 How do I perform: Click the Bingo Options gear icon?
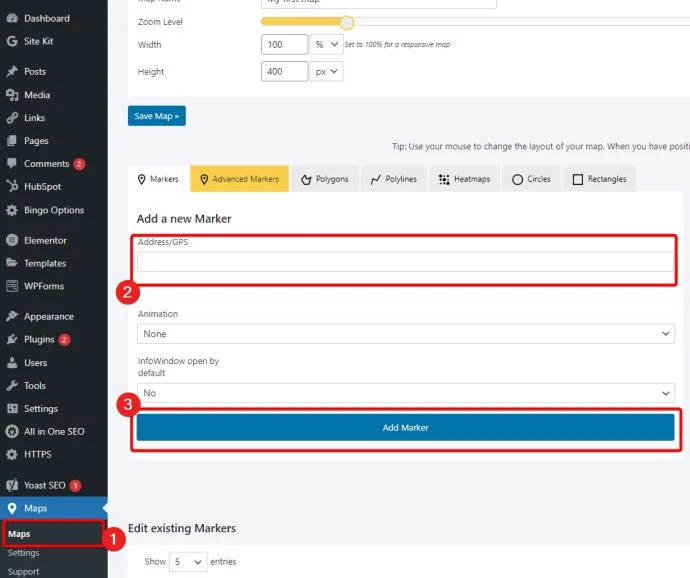(12, 210)
